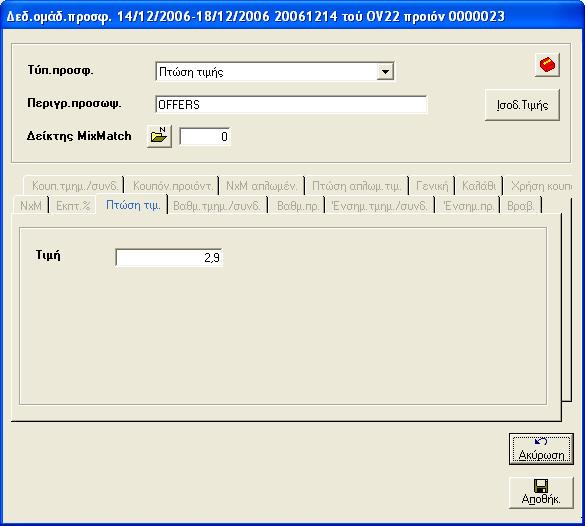Click the Τιμή label
The height and width of the screenshot is (526, 585).
click(48, 255)
